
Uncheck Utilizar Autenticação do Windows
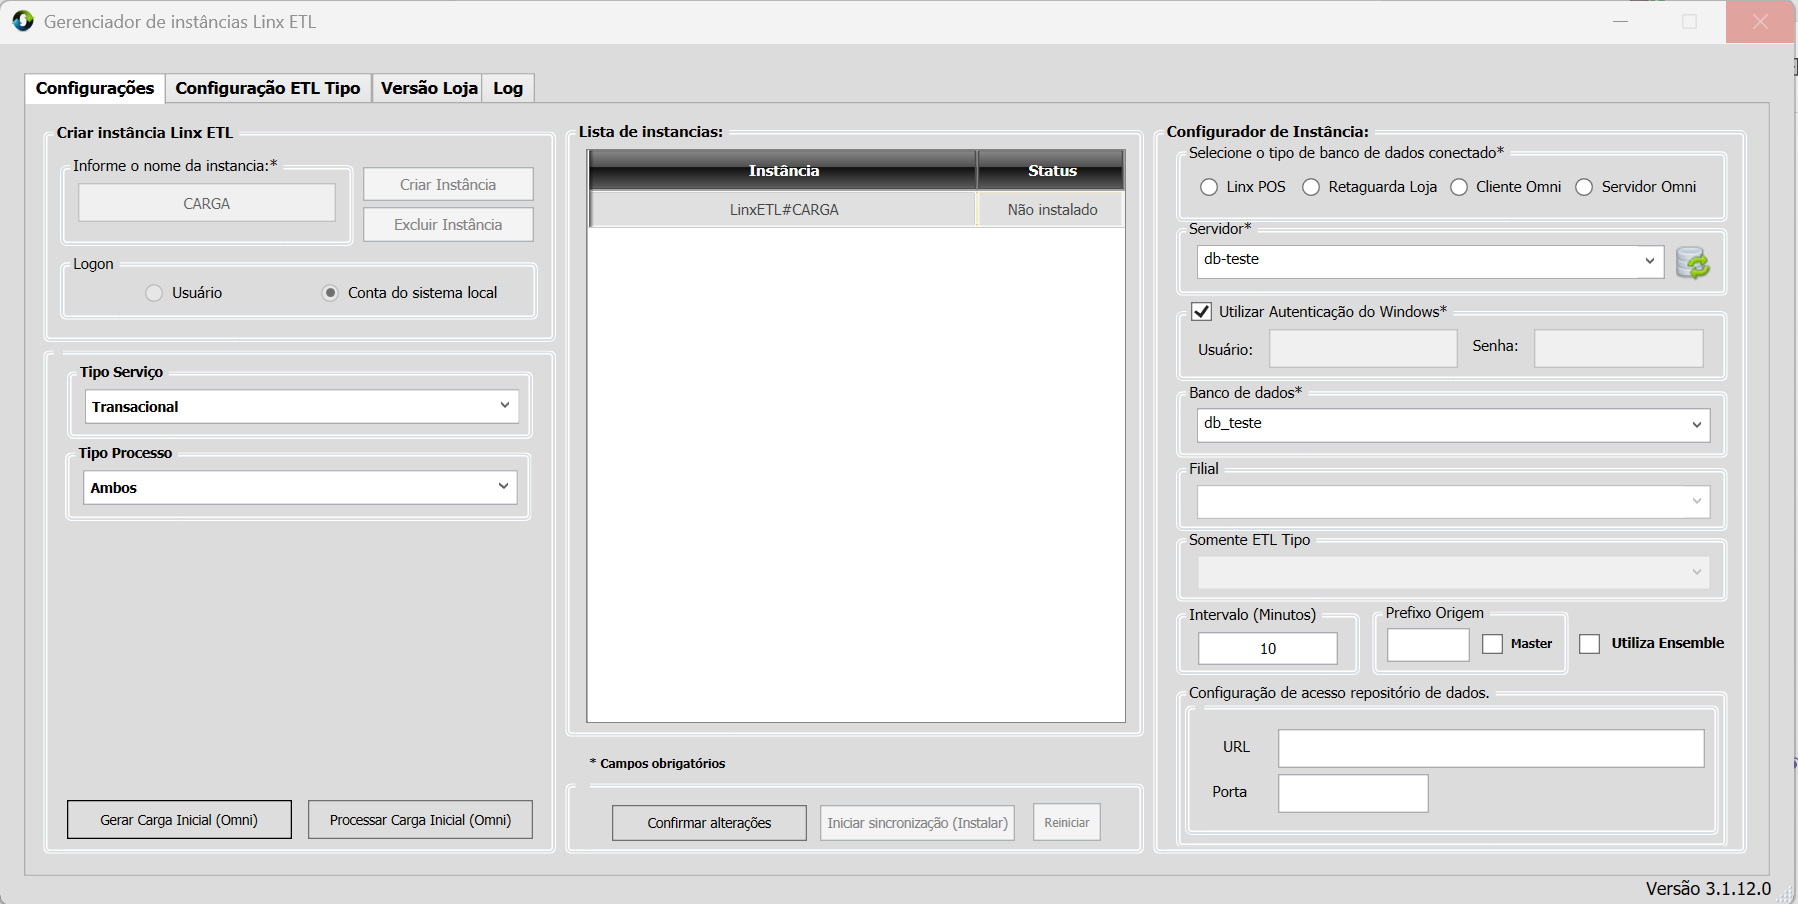click(x=1201, y=312)
